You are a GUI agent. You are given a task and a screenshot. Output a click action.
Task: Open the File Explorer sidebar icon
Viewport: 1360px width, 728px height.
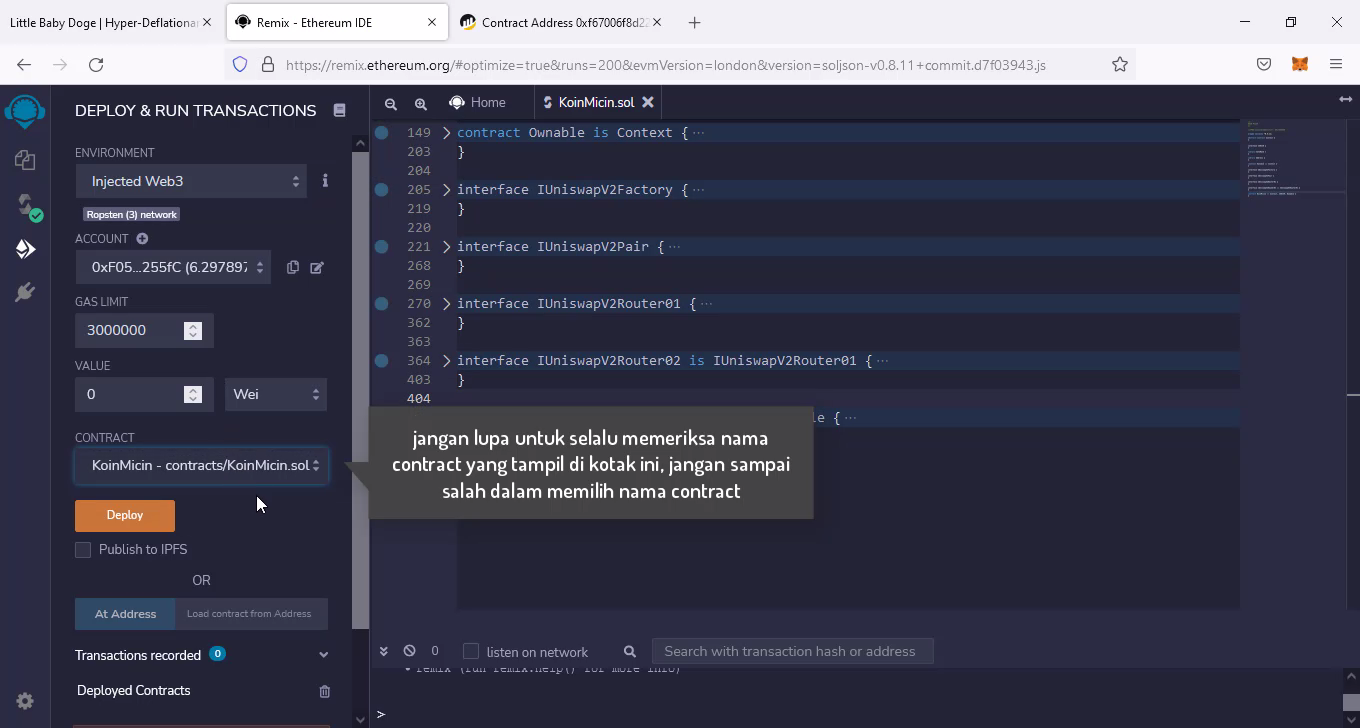(x=25, y=160)
